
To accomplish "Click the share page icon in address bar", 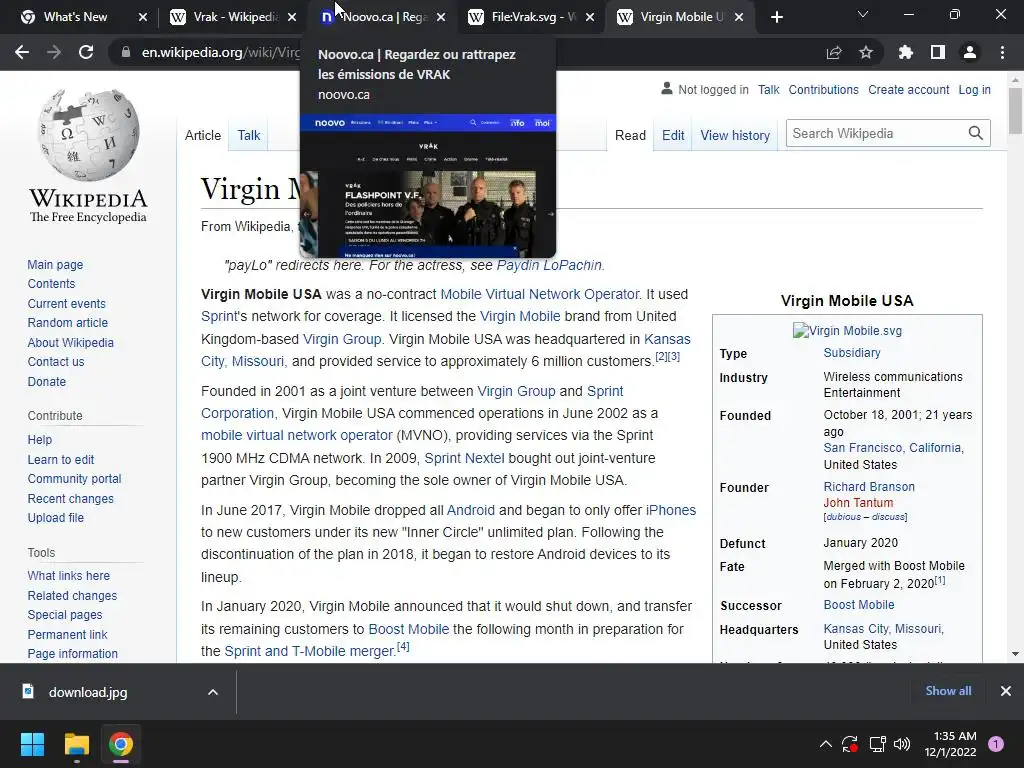I will point(834,52).
